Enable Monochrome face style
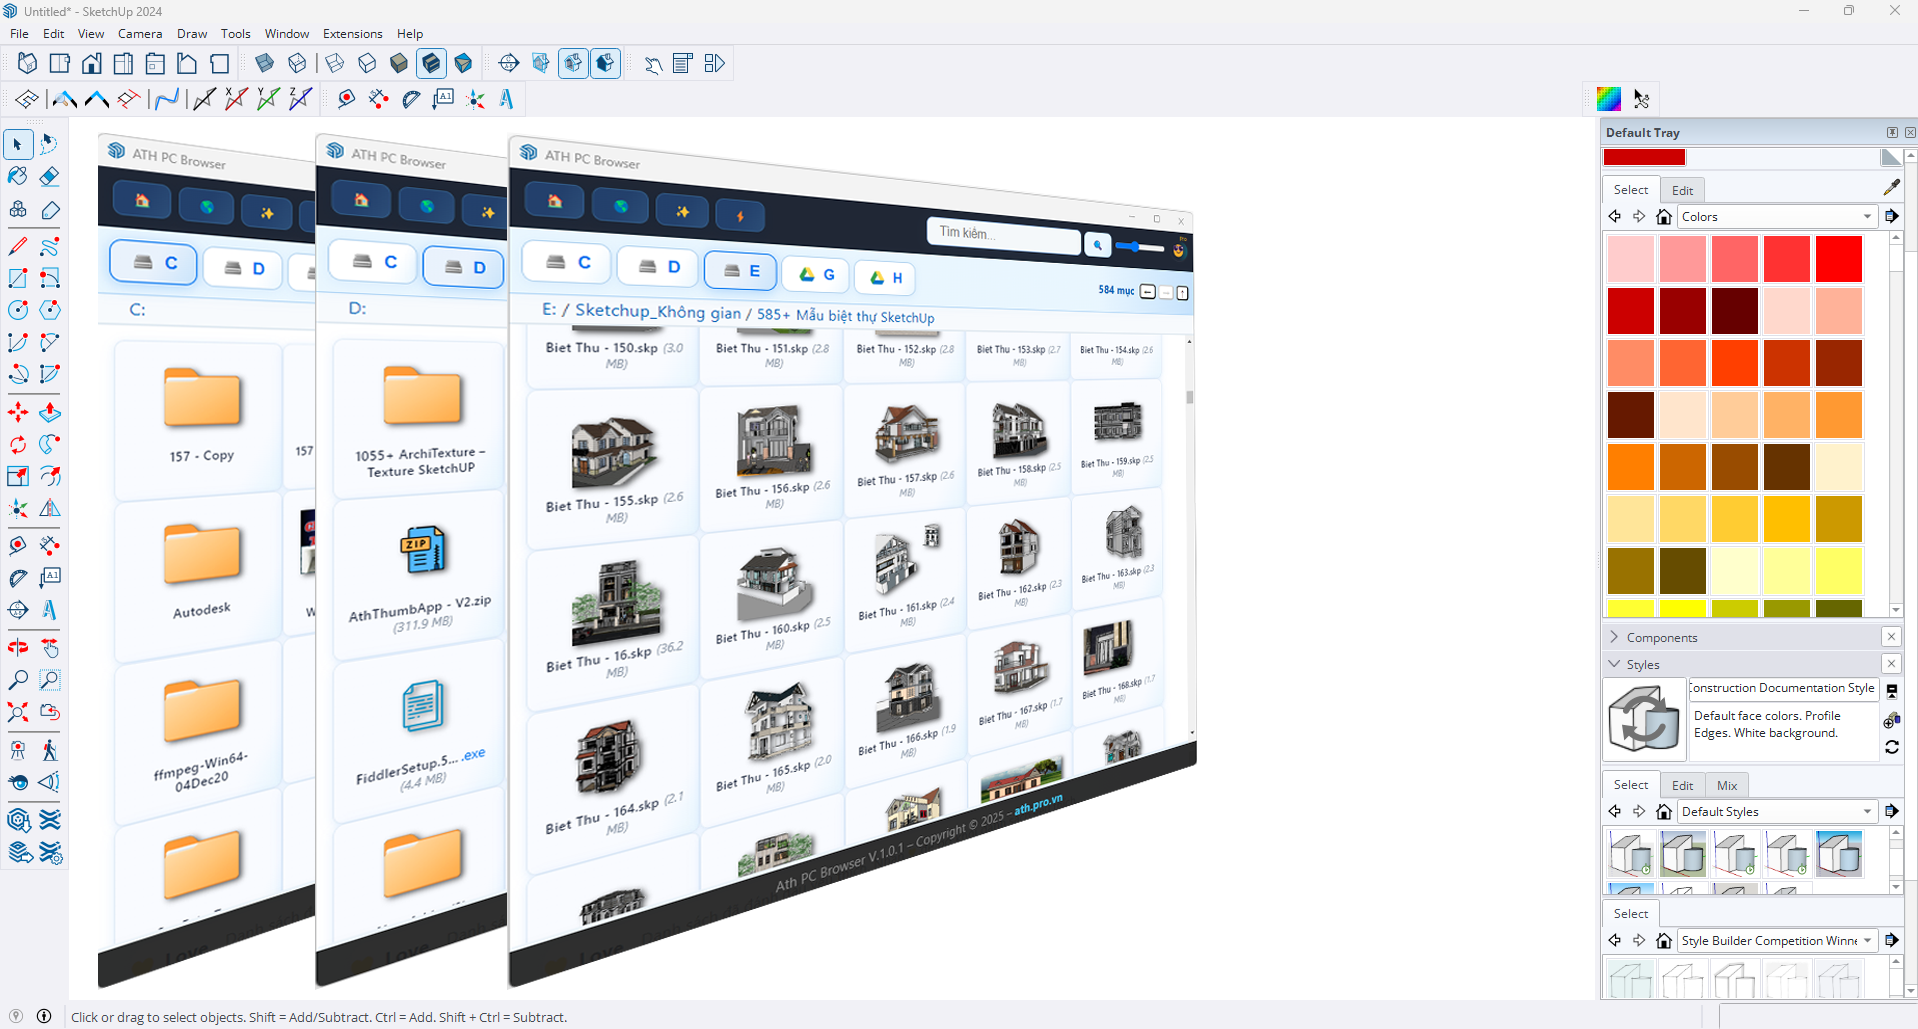 click(x=463, y=64)
